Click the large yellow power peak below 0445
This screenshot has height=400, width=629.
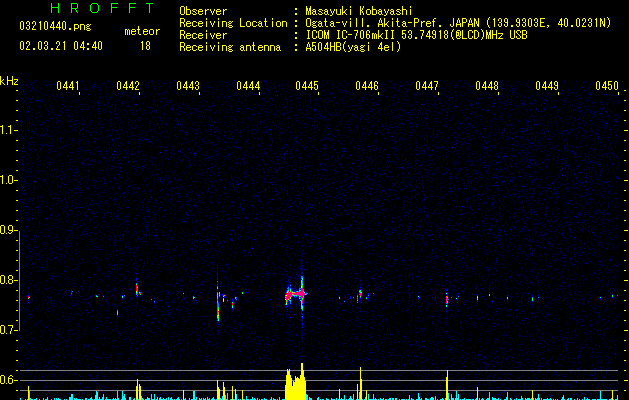click(x=295, y=382)
